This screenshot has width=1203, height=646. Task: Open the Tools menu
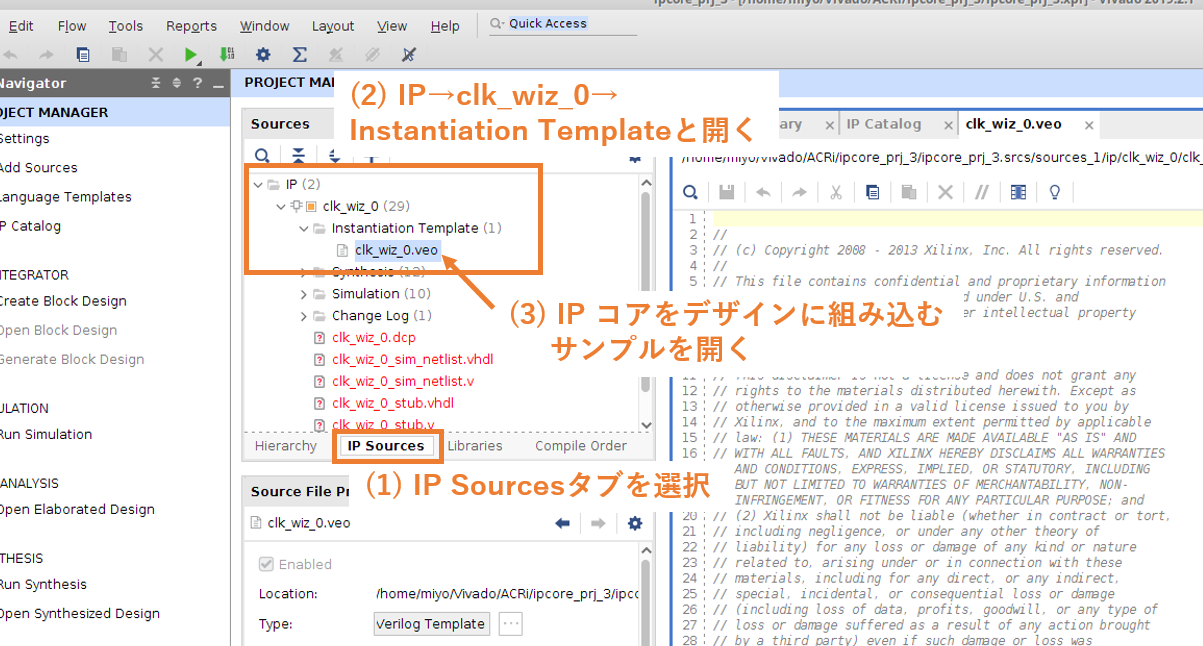(125, 26)
